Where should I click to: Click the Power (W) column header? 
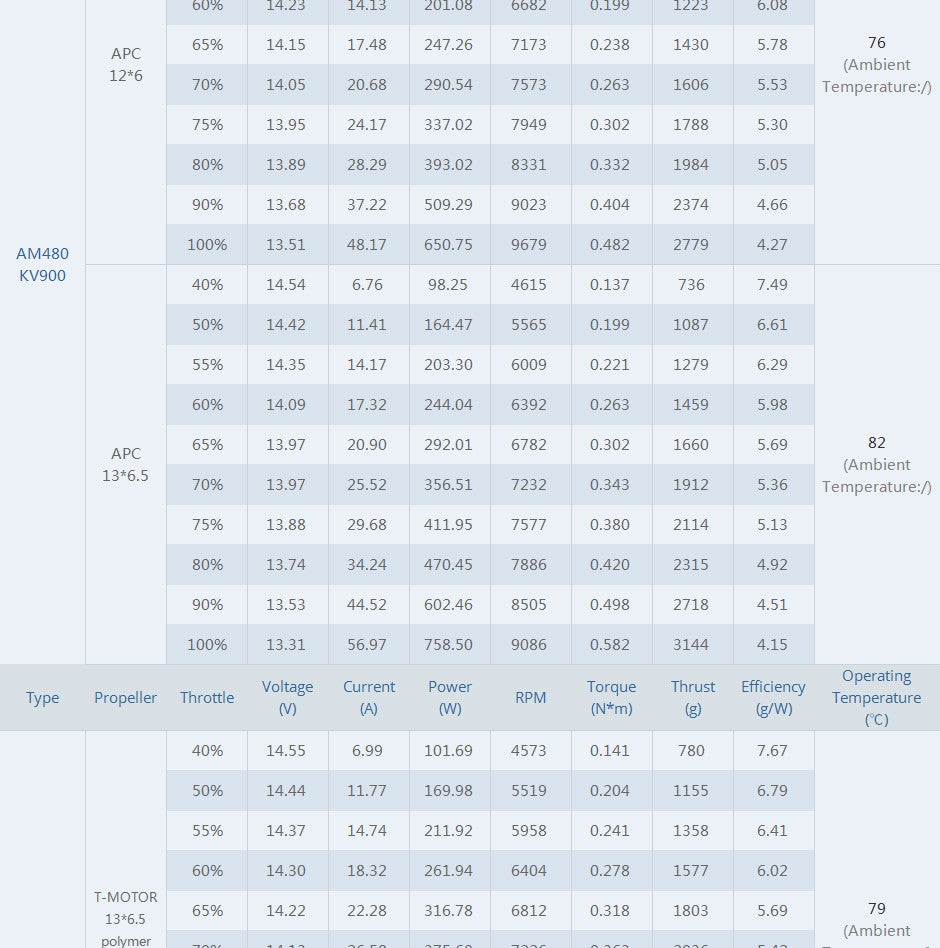pyautogui.click(x=450, y=698)
